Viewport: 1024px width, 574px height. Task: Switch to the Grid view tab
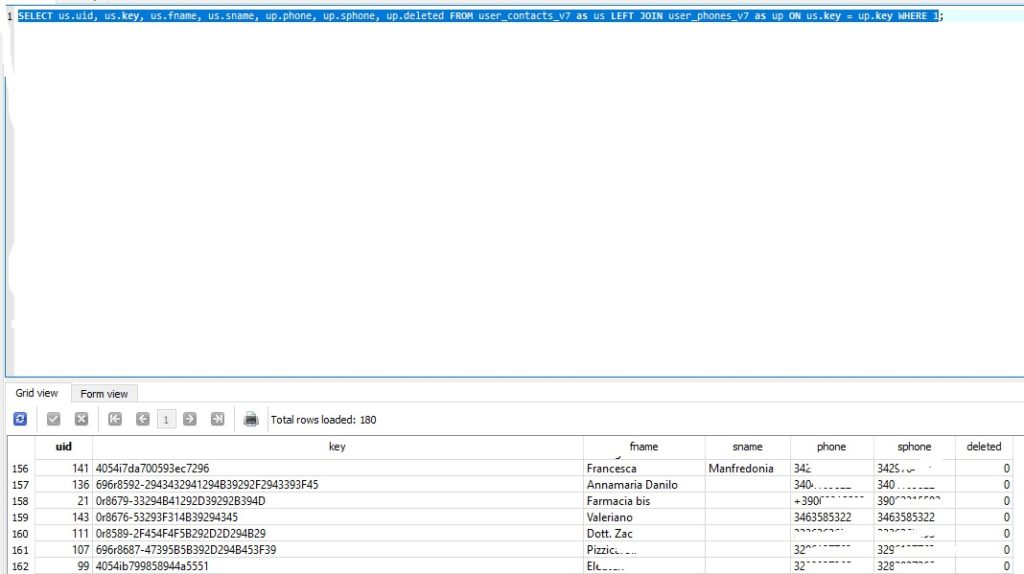(x=37, y=393)
